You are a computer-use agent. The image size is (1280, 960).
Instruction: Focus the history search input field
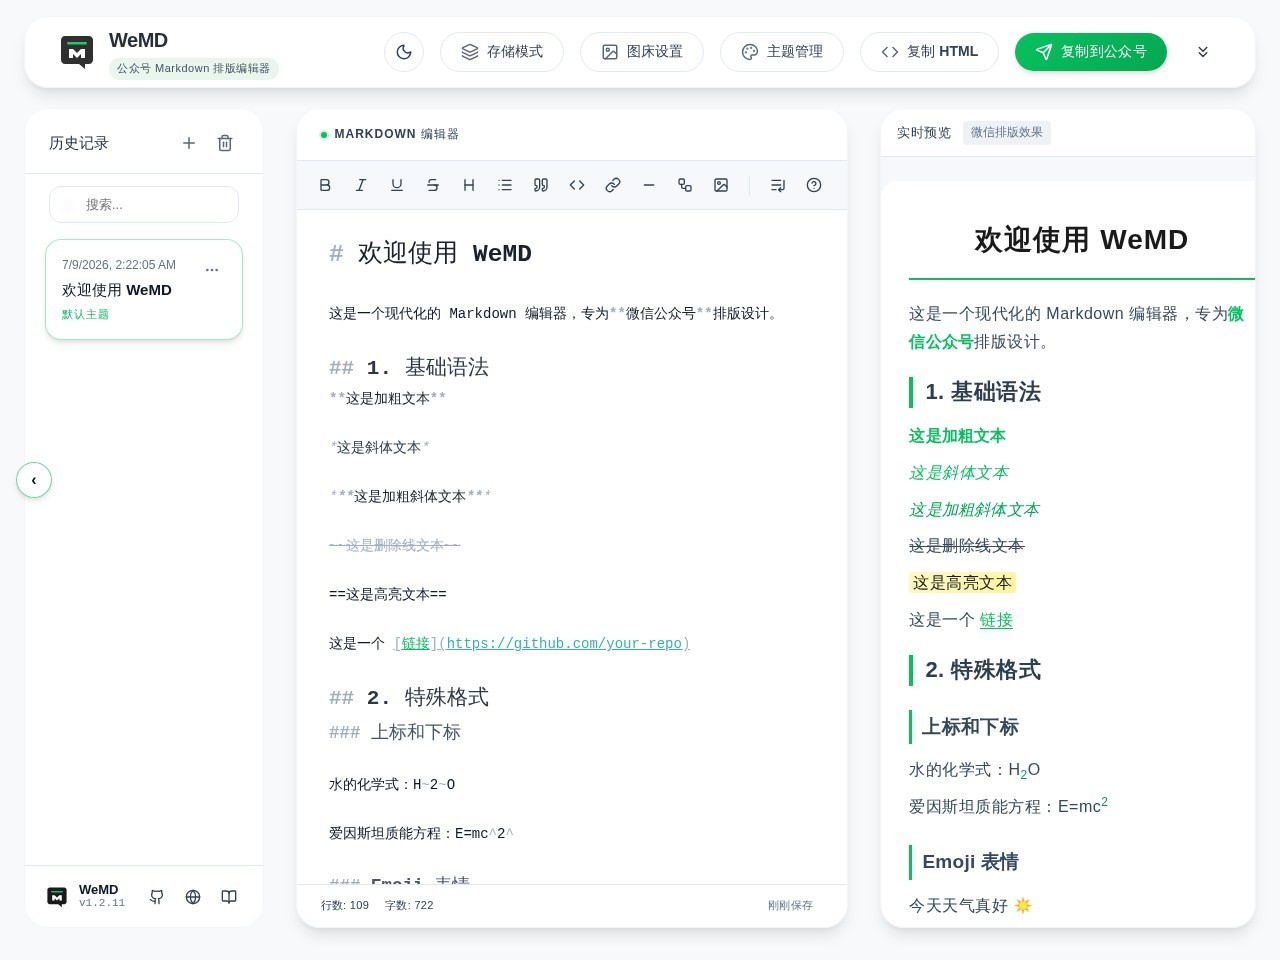pyautogui.click(x=144, y=205)
